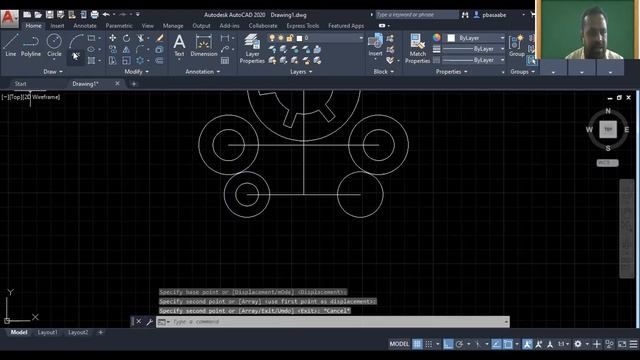
Task: Toggle object snap tracking in status bar
Action: click(496, 344)
